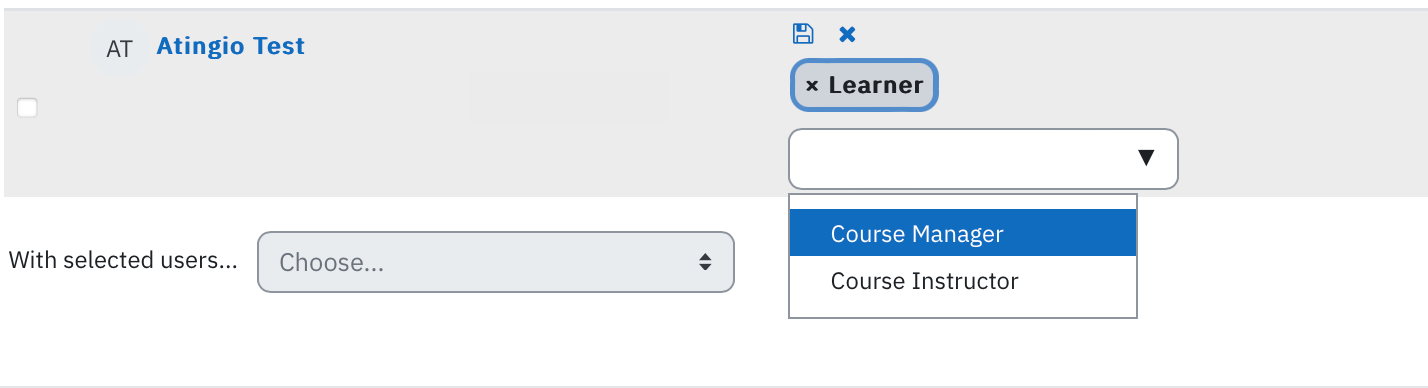Screen dimensions: 1428x388
Task: Click blank area below Course Instructor option
Action: (x=963, y=311)
